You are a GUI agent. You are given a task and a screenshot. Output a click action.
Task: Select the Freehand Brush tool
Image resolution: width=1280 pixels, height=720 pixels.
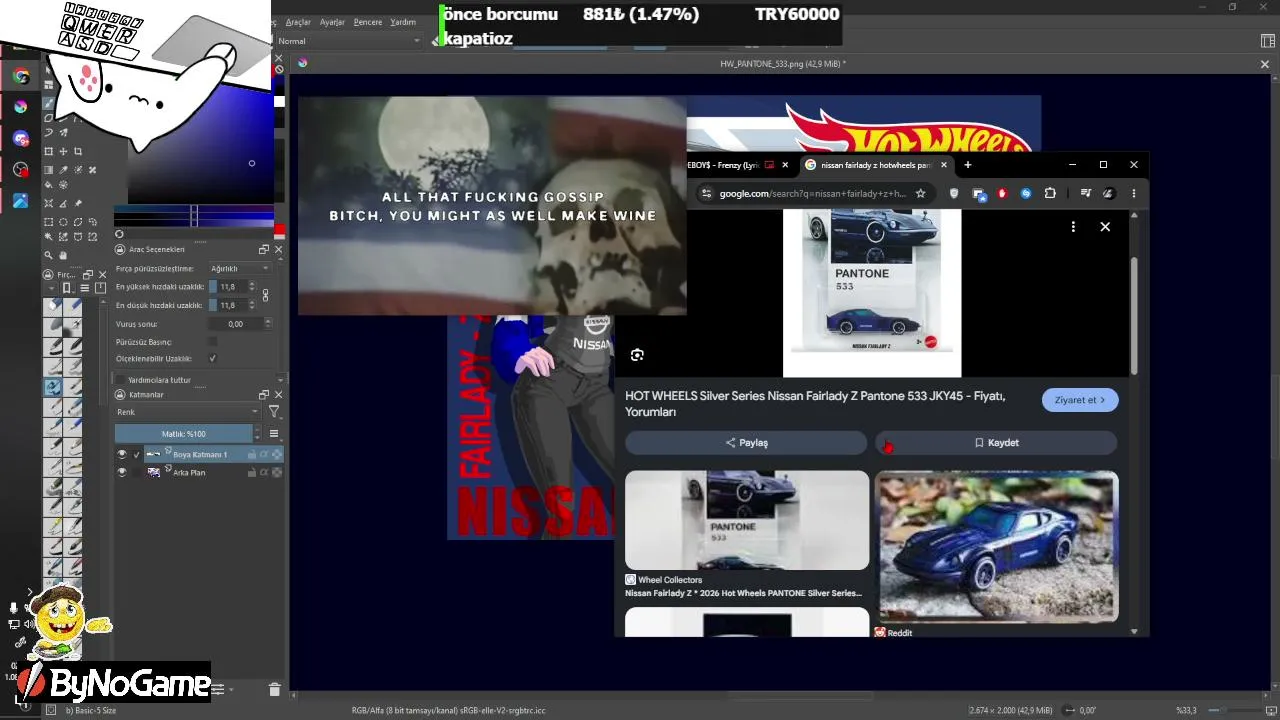[48, 103]
